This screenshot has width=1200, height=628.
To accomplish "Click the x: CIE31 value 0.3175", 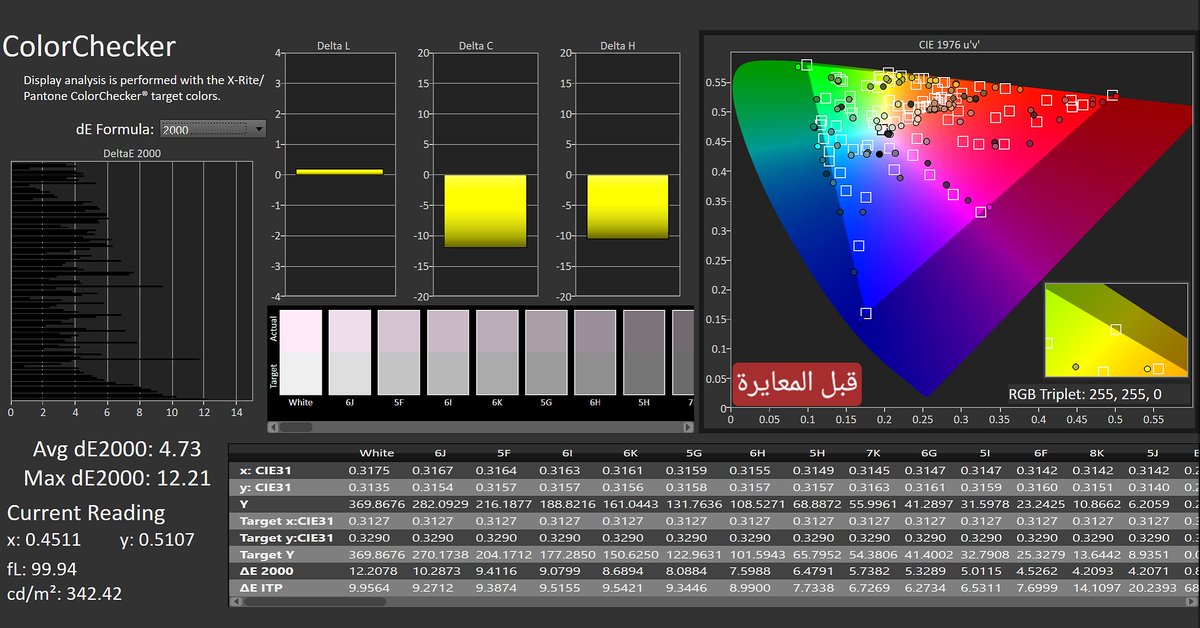I will (370, 469).
